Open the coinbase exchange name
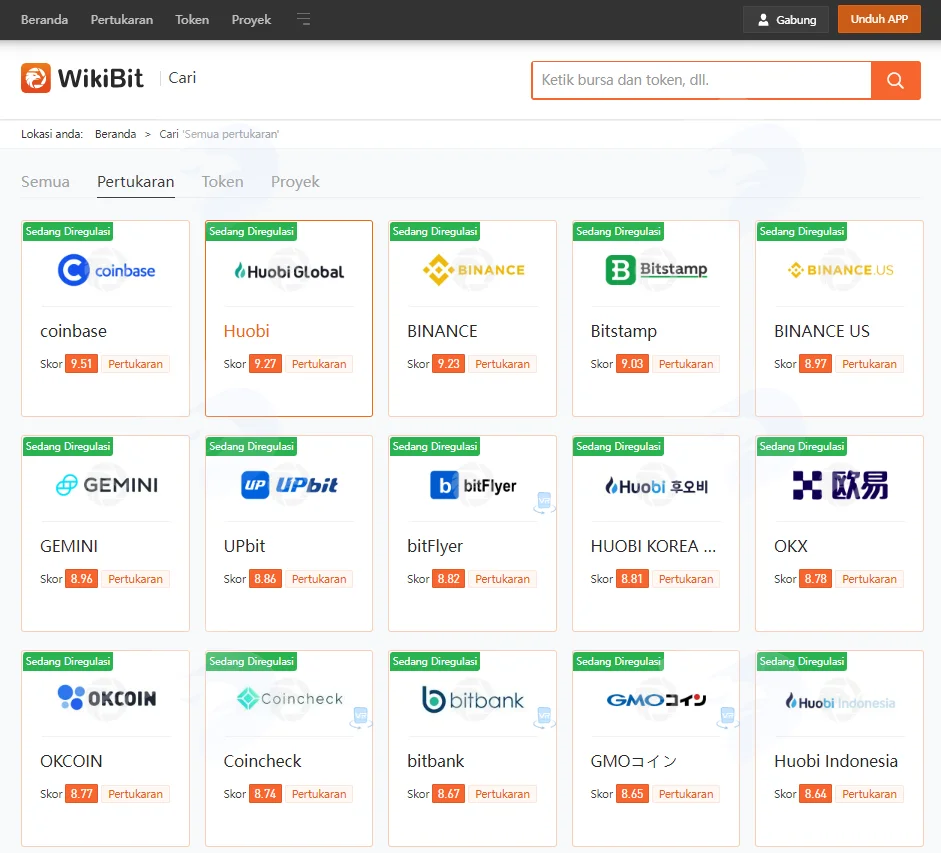This screenshot has width=941, height=853. click(73, 331)
